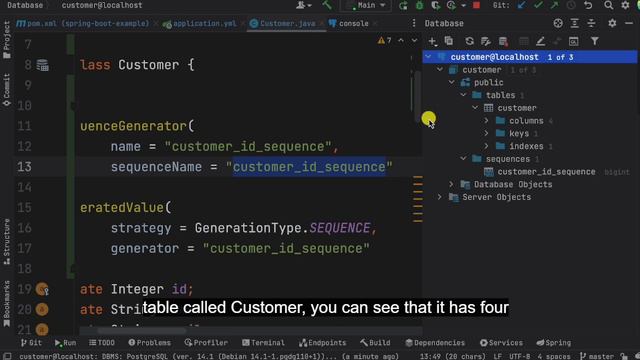Click Git Push green arrow icon
The height and width of the screenshot is (360, 640).
pyautogui.click(x=554, y=5)
